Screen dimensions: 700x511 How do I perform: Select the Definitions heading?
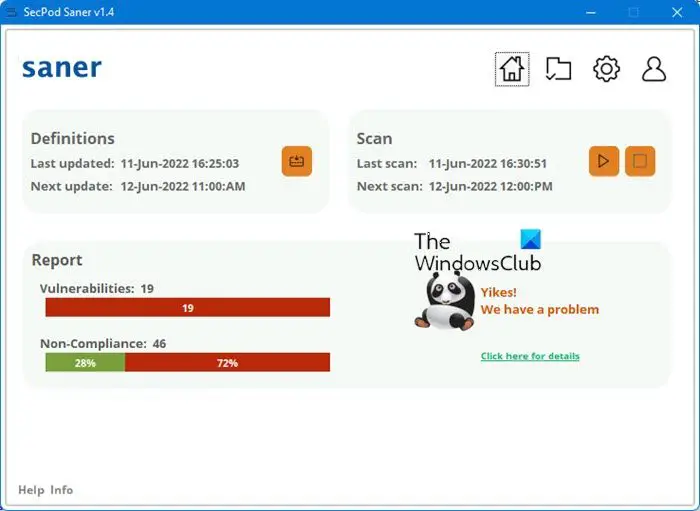click(x=72, y=139)
